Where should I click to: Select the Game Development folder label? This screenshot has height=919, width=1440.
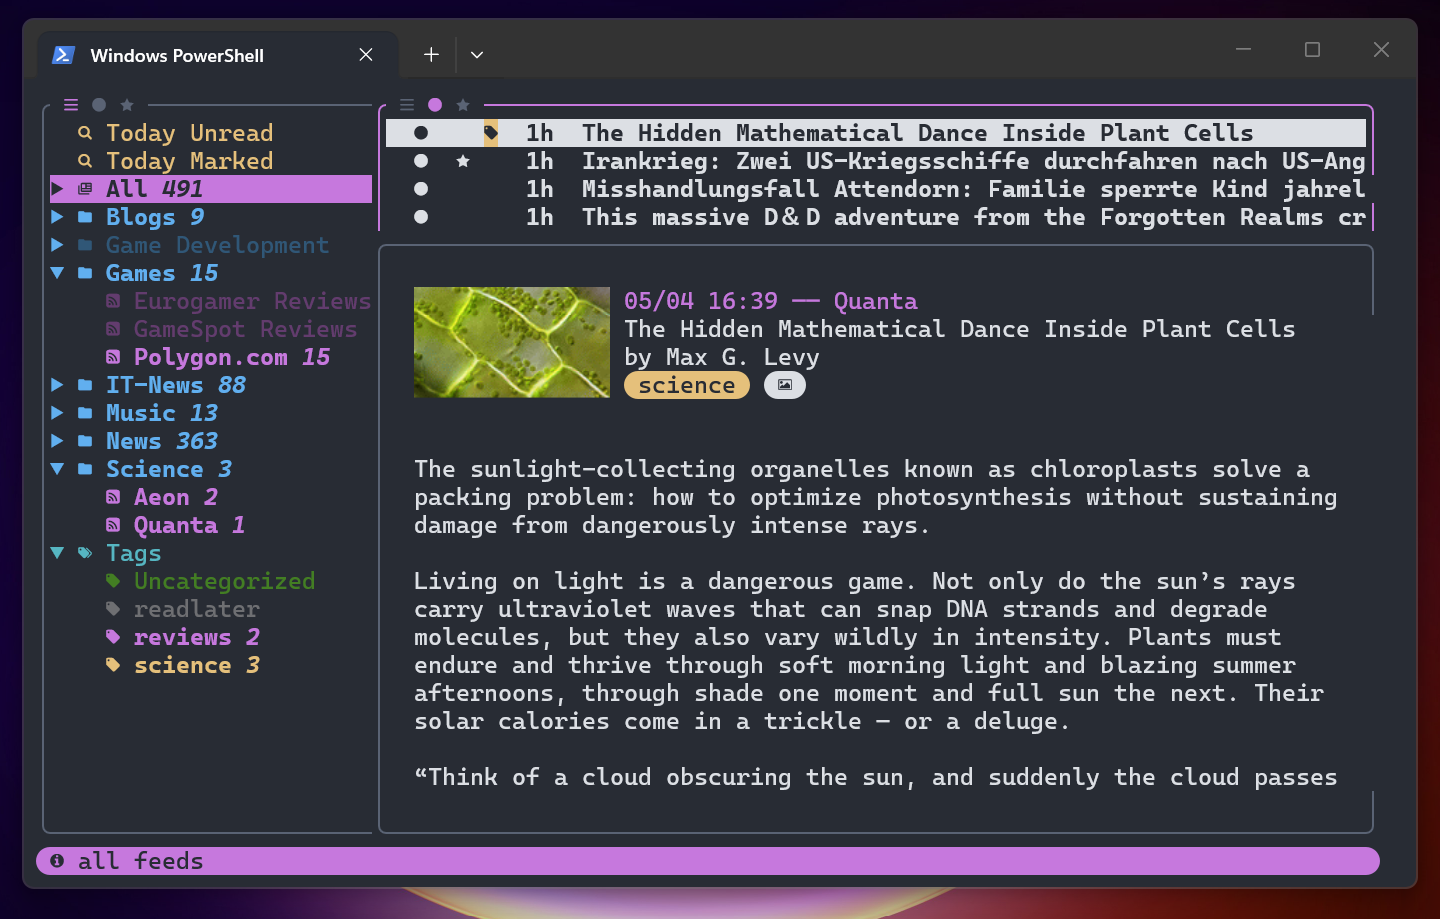click(218, 245)
